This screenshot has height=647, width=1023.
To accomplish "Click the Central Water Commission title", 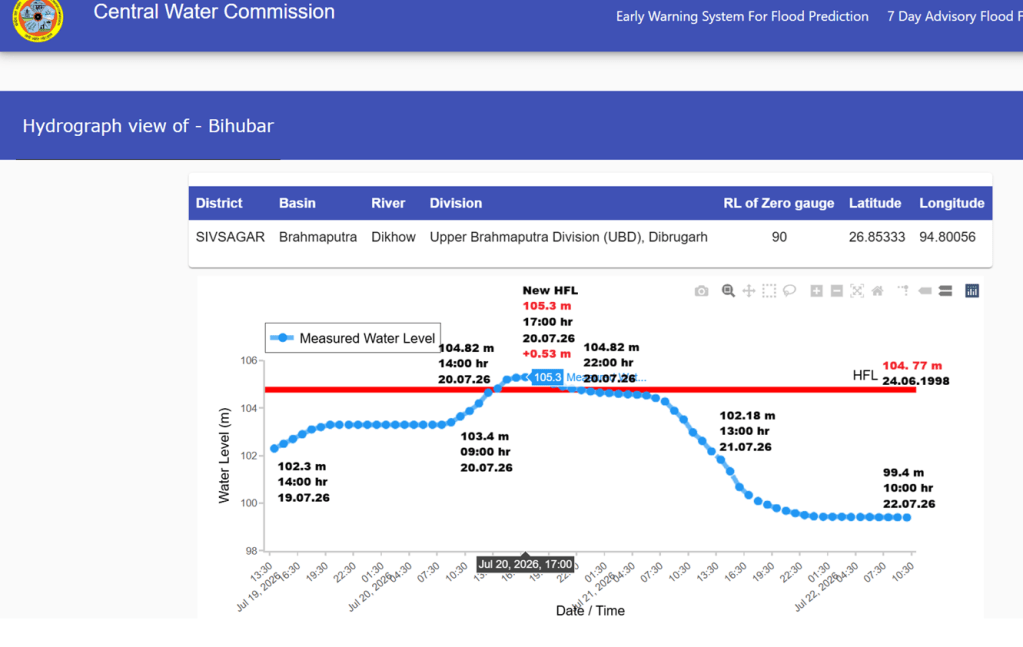I will tap(214, 12).
